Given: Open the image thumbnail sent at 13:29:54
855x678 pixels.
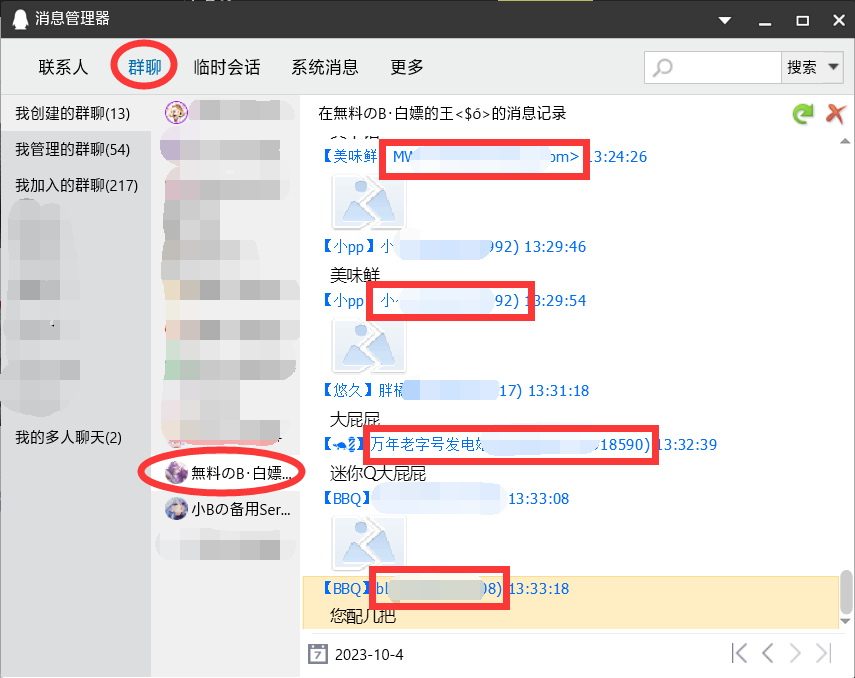Looking at the screenshot, I should [x=369, y=345].
